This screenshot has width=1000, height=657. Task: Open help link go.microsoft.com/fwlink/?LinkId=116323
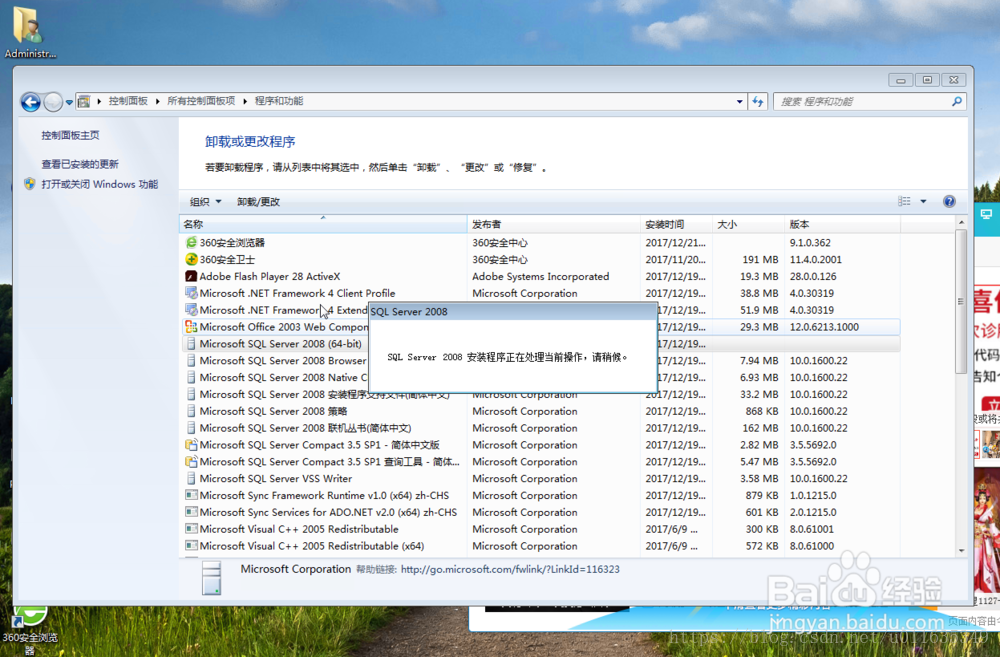[510, 569]
